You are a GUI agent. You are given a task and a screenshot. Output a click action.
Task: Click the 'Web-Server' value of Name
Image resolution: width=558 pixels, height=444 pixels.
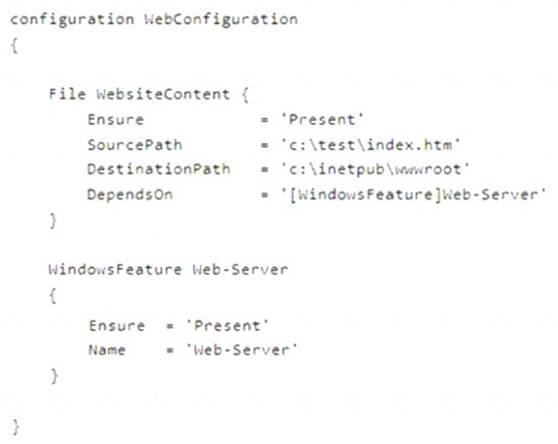click(242, 350)
